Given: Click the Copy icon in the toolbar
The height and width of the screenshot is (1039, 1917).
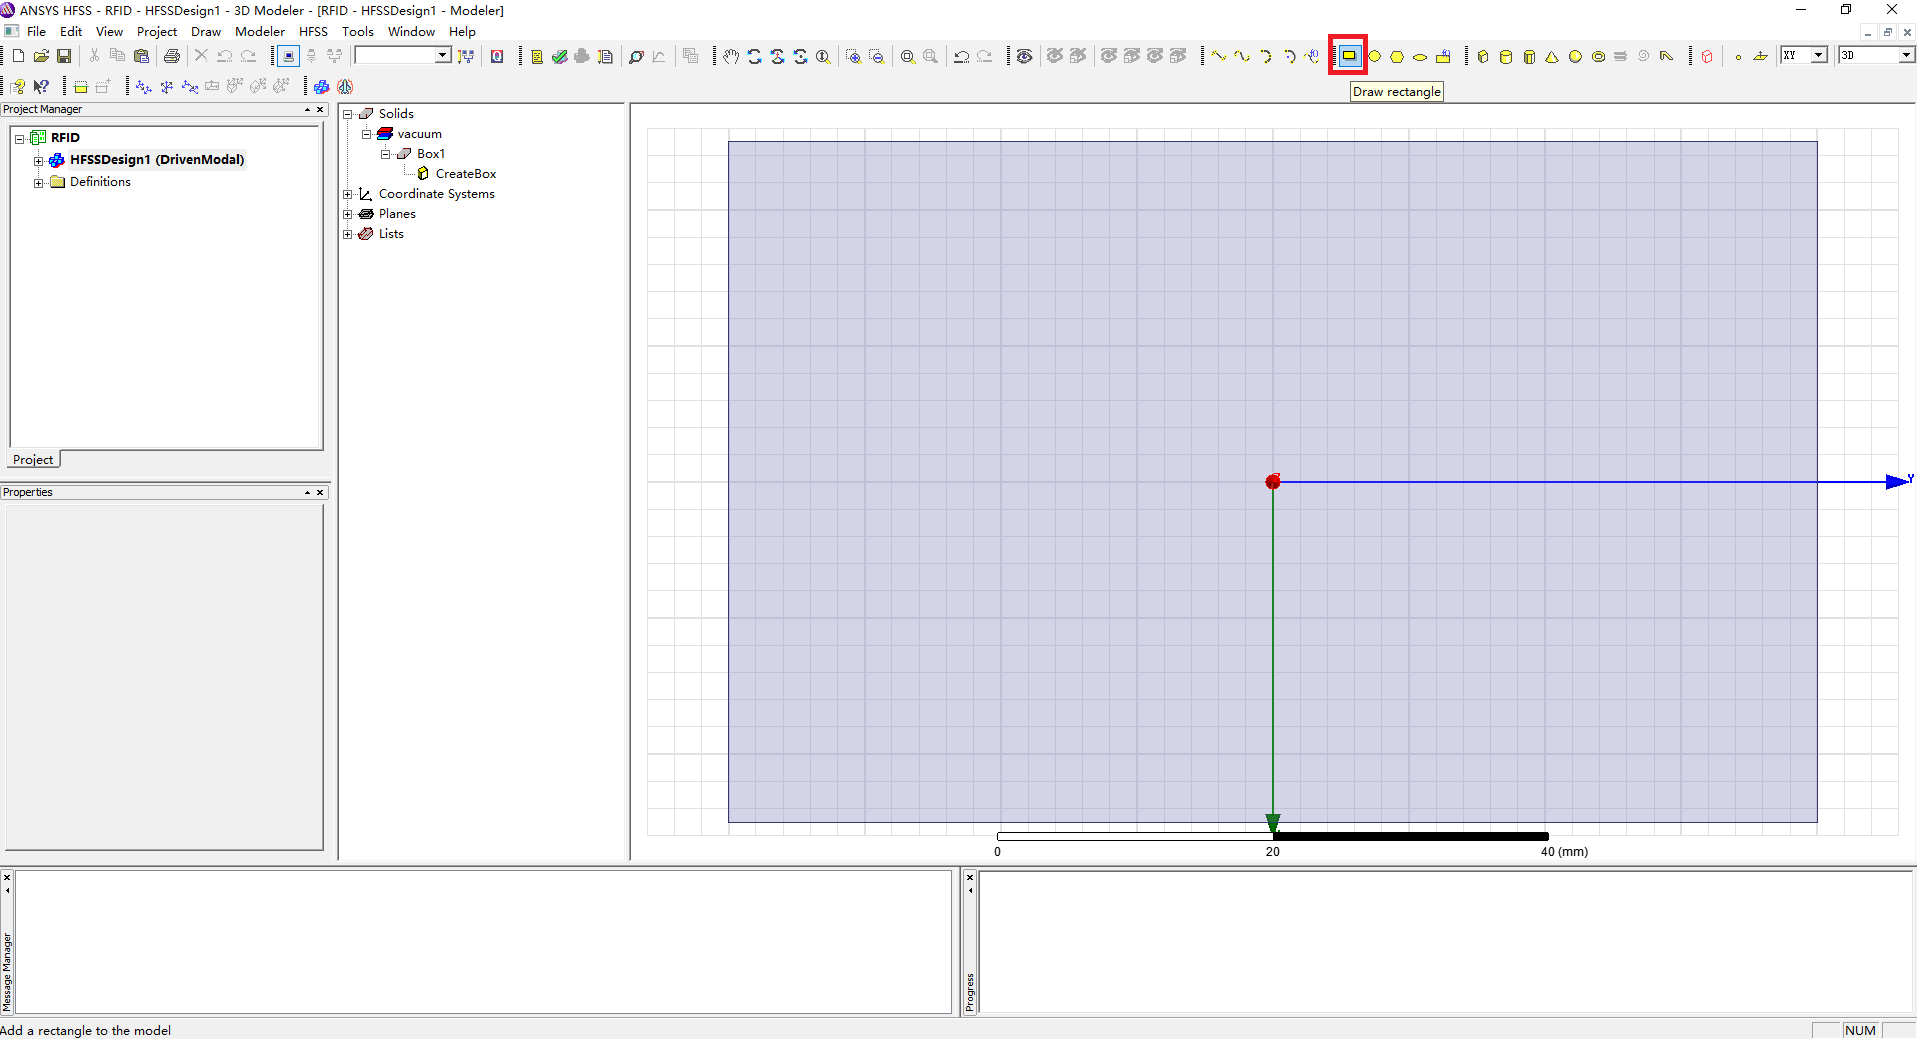Looking at the screenshot, I should [x=117, y=57].
